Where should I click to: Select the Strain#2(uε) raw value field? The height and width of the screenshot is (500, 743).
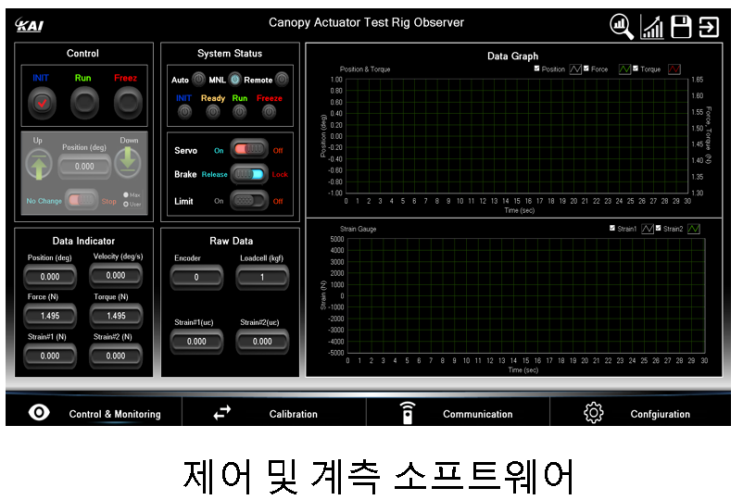[x=262, y=341]
